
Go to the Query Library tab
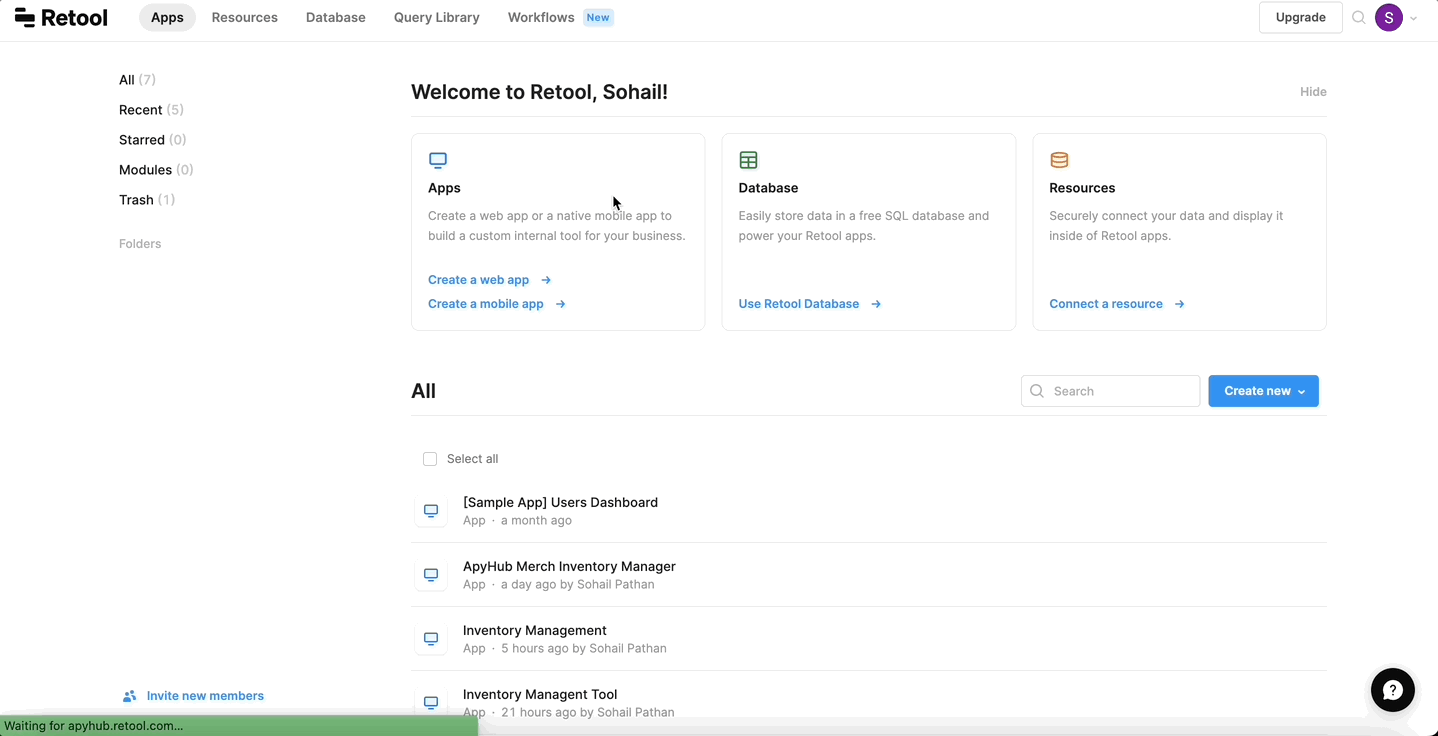point(437,17)
